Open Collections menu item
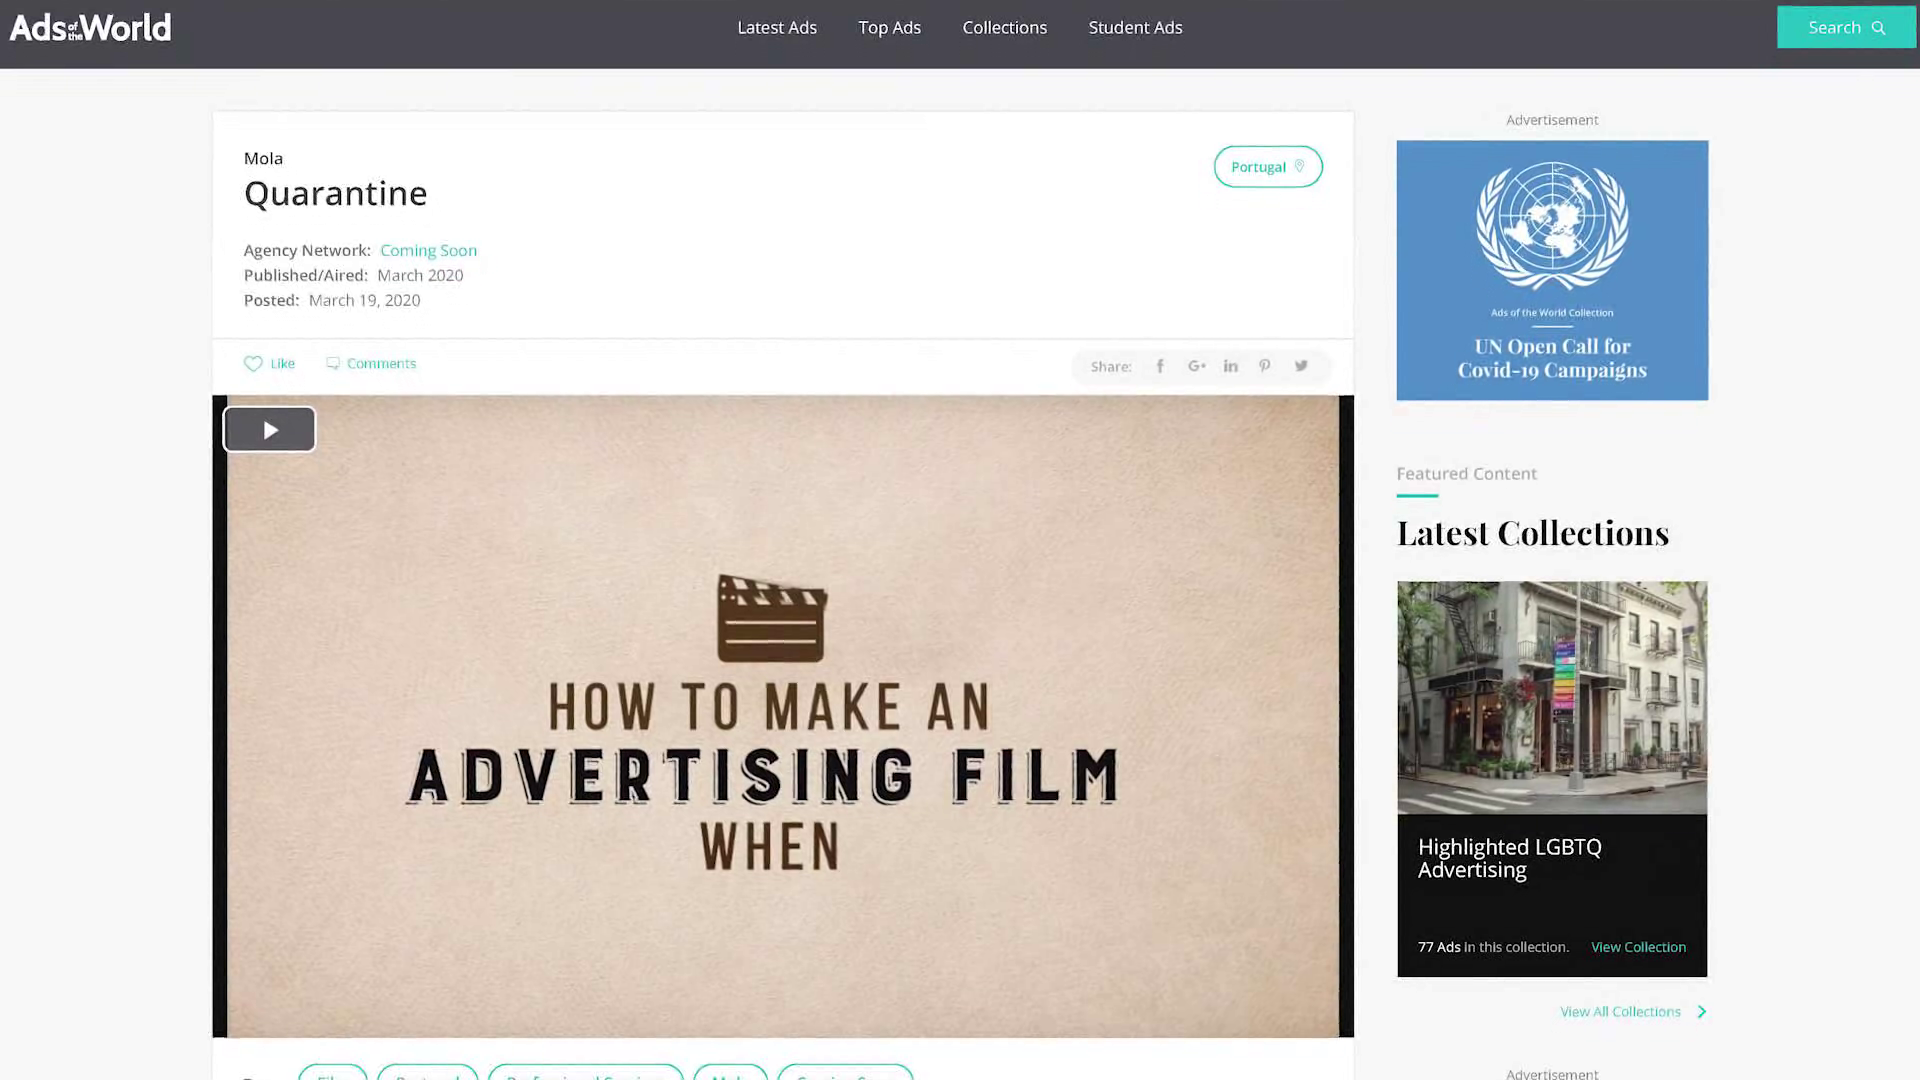The image size is (1920, 1080). (x=1004, y=28)
